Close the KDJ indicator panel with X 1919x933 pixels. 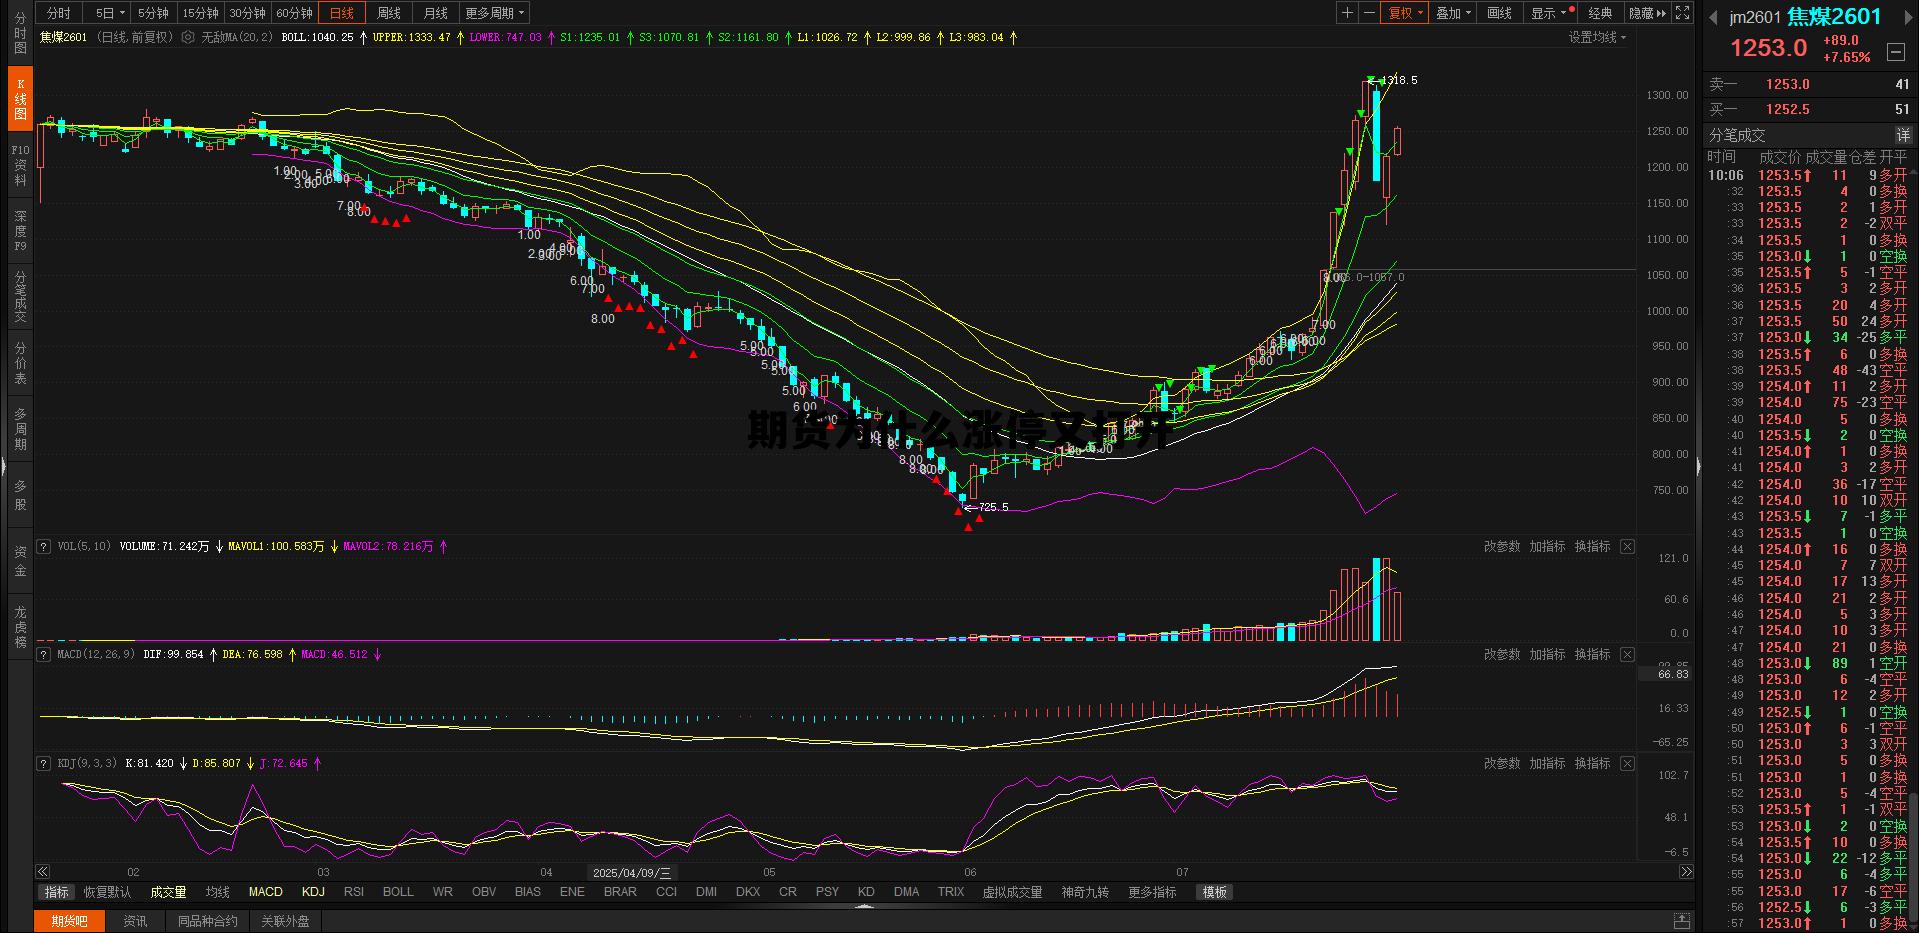click(1627, 763)
